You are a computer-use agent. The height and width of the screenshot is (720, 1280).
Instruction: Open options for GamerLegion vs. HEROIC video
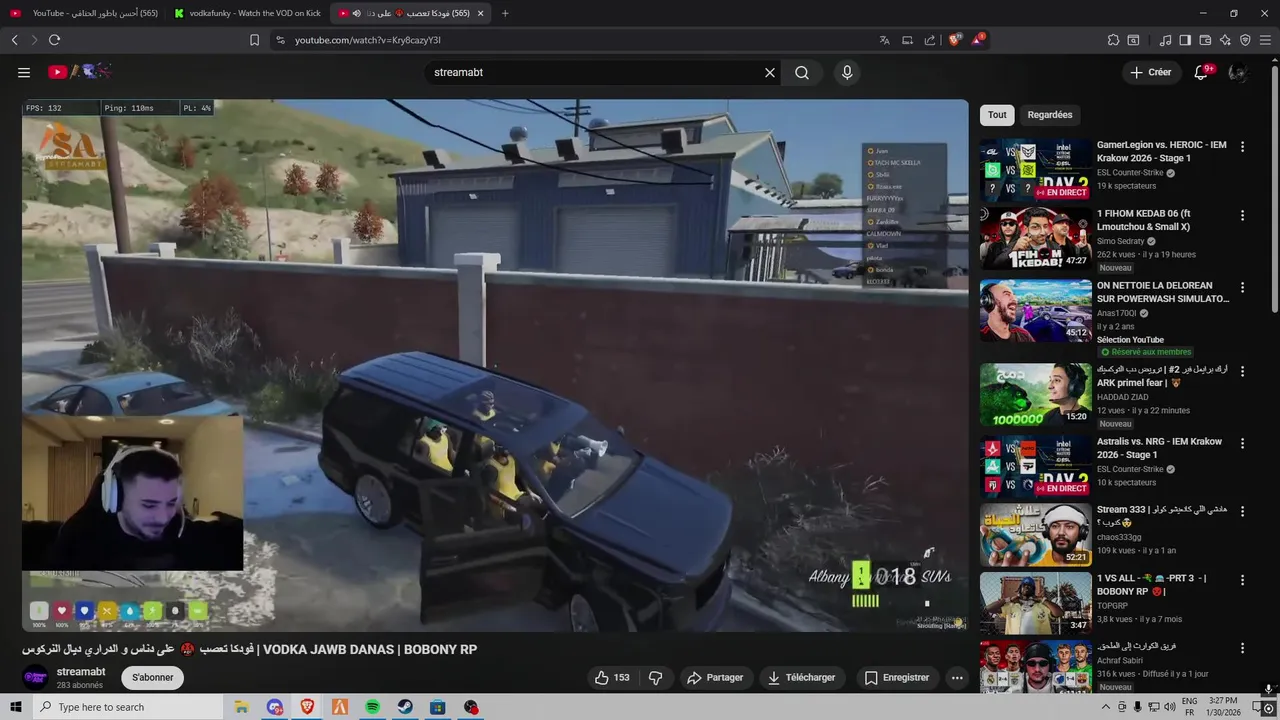[1242, 146]
